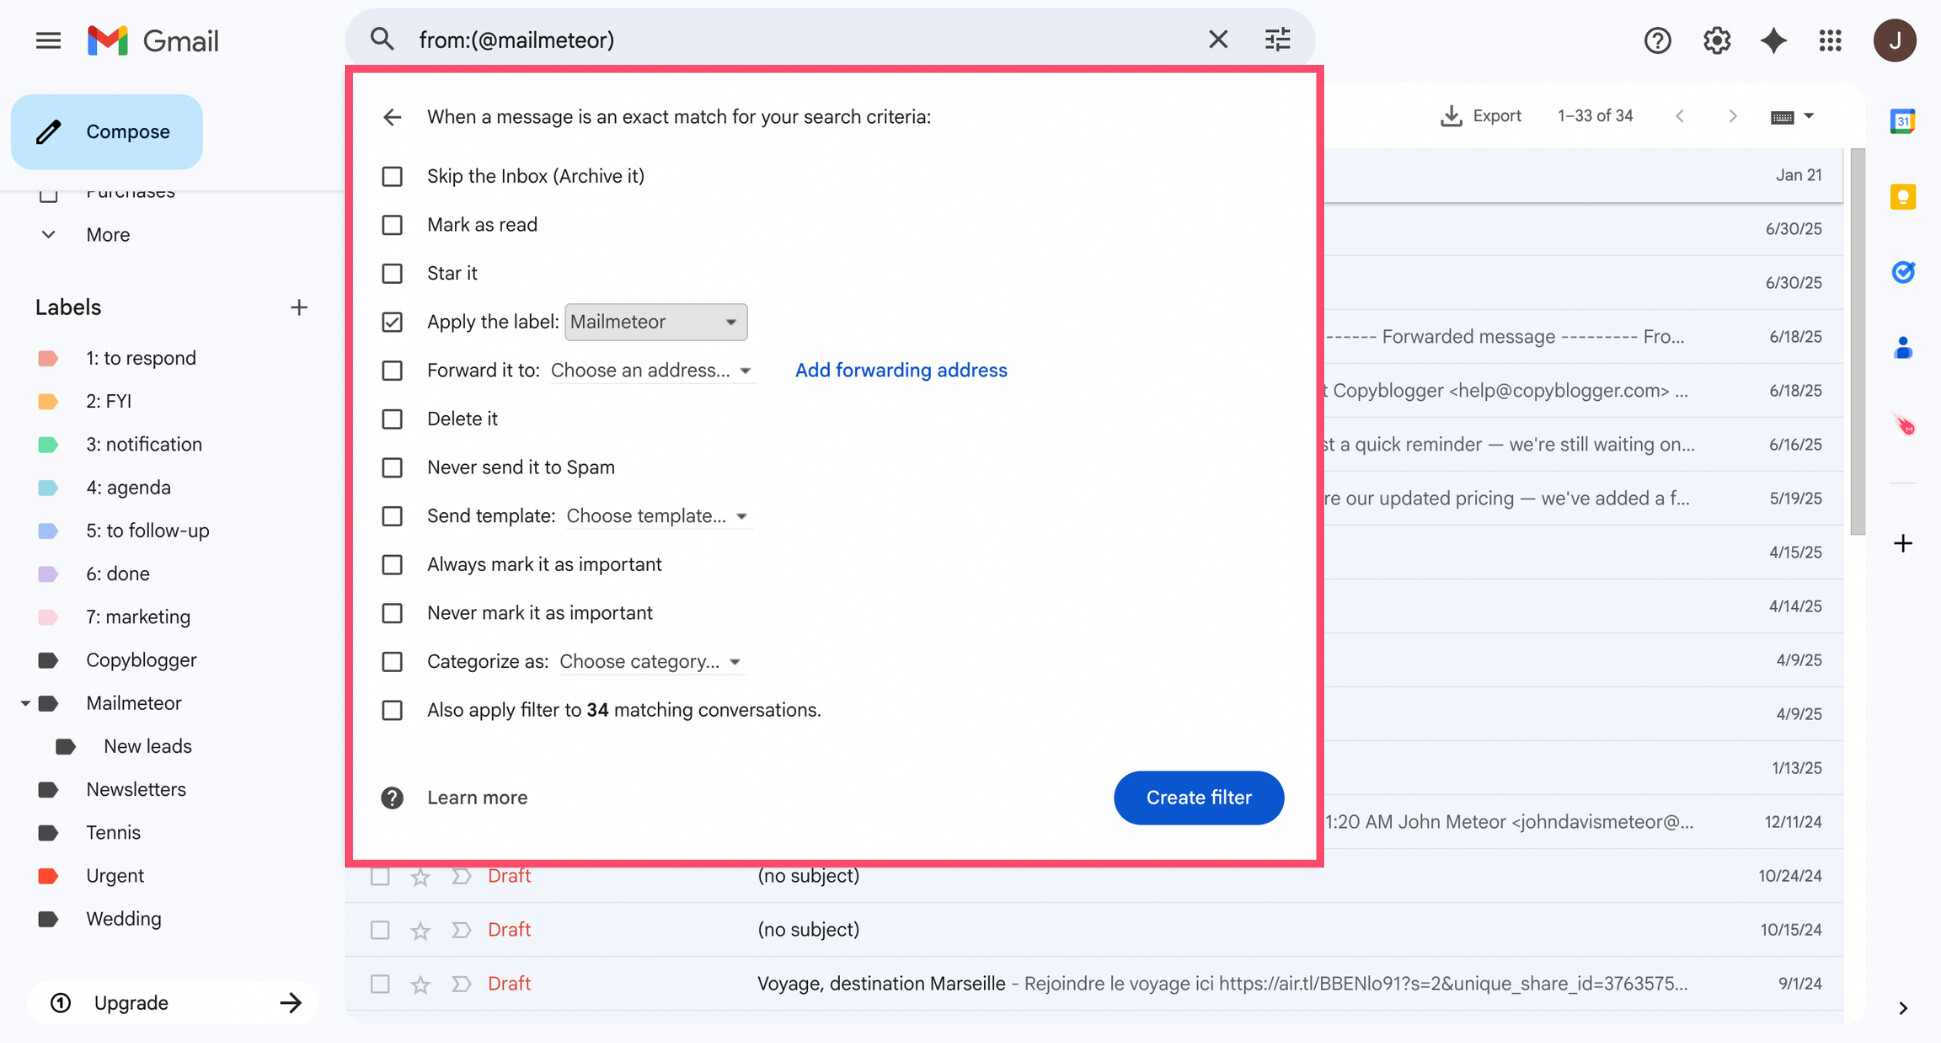Click the back arrow in the filter dialog
Image resolution: width=1941 pixels, height=1043 pixels.
coord(392,117)
